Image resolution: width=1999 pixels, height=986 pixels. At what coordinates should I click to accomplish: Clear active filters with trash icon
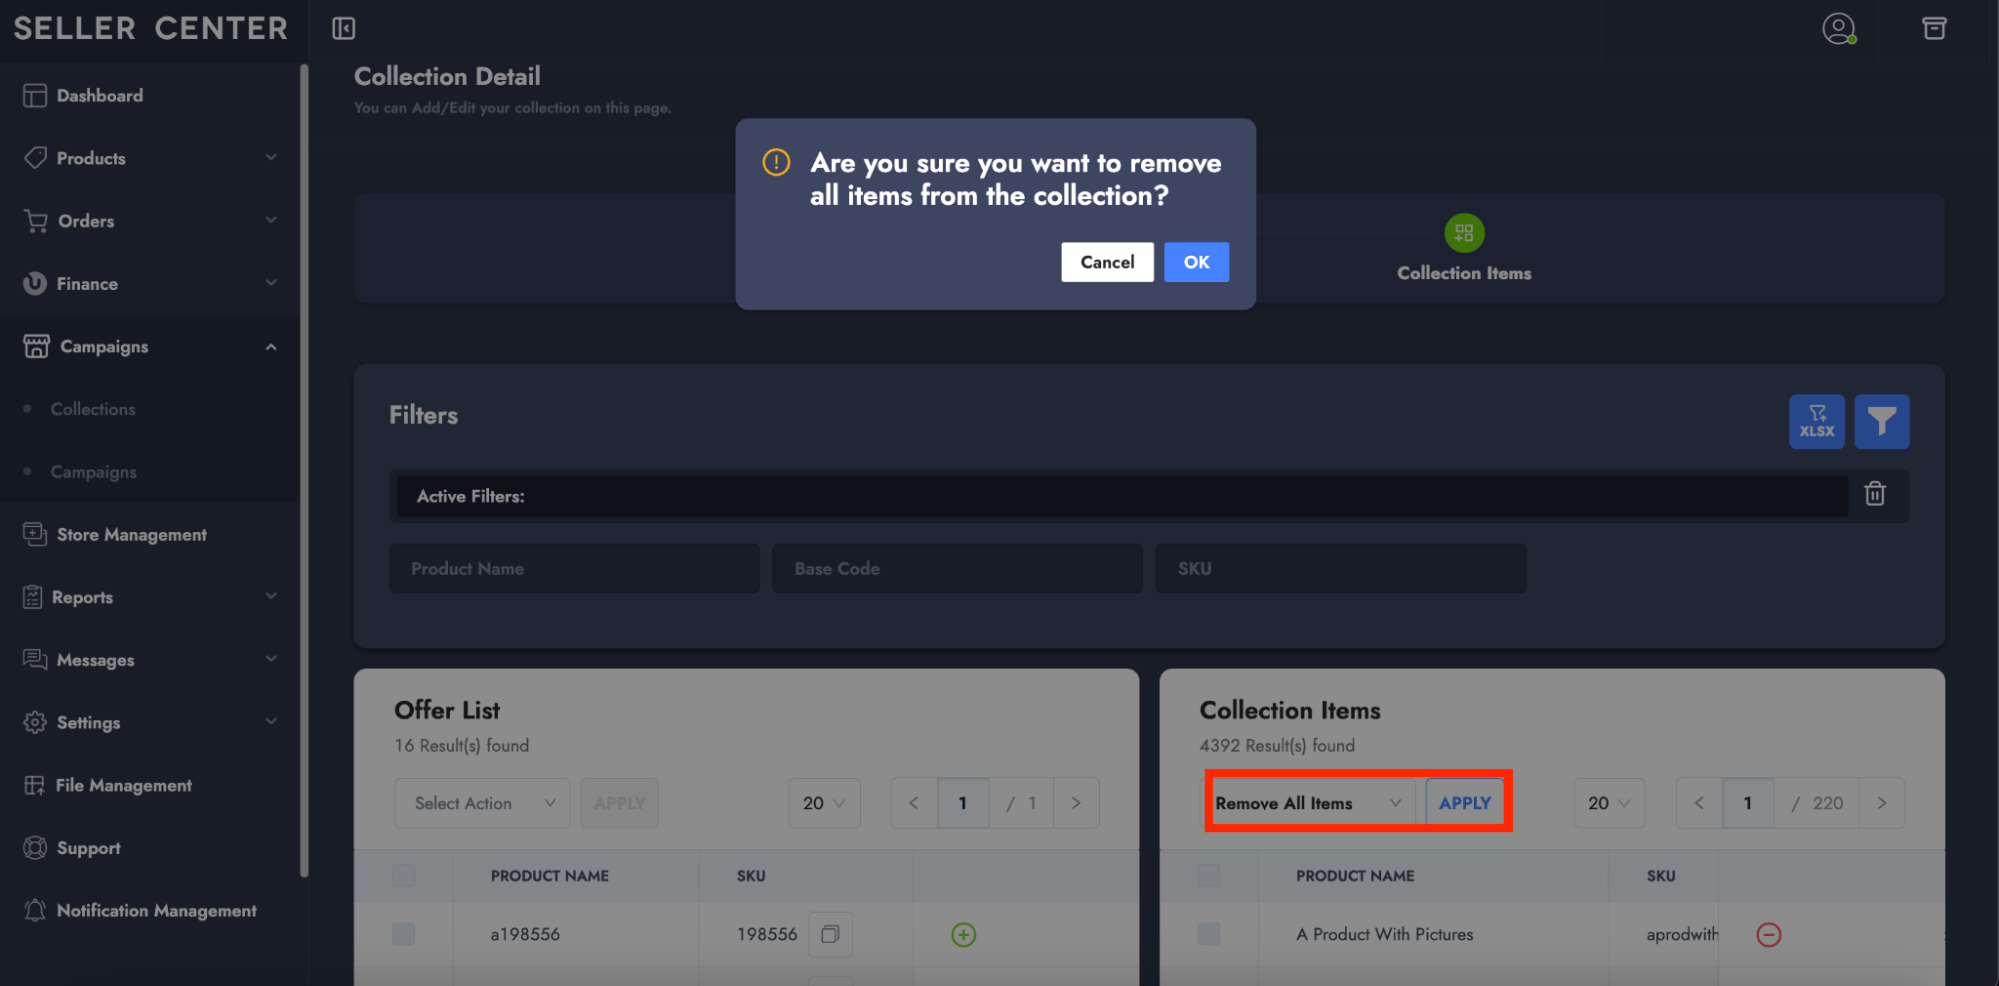1875,494
